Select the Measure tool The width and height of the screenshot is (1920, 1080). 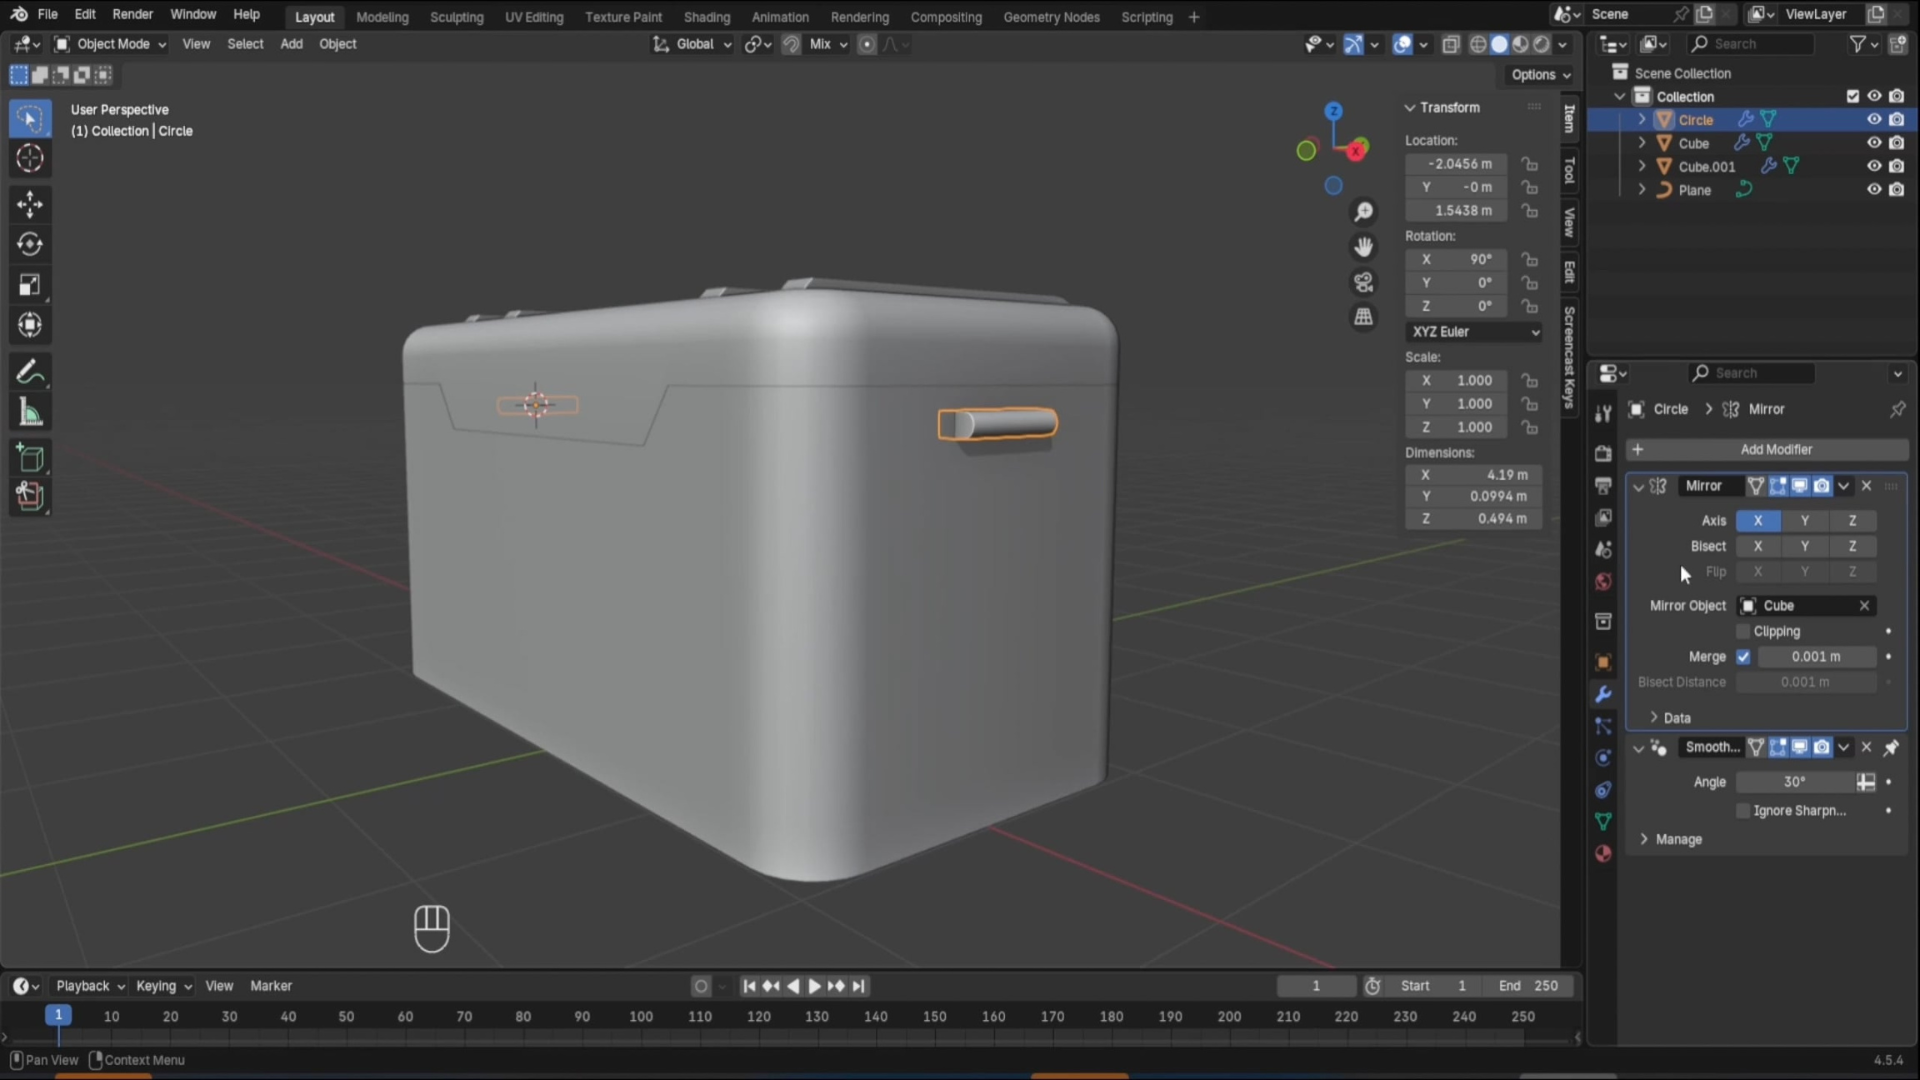29,413
